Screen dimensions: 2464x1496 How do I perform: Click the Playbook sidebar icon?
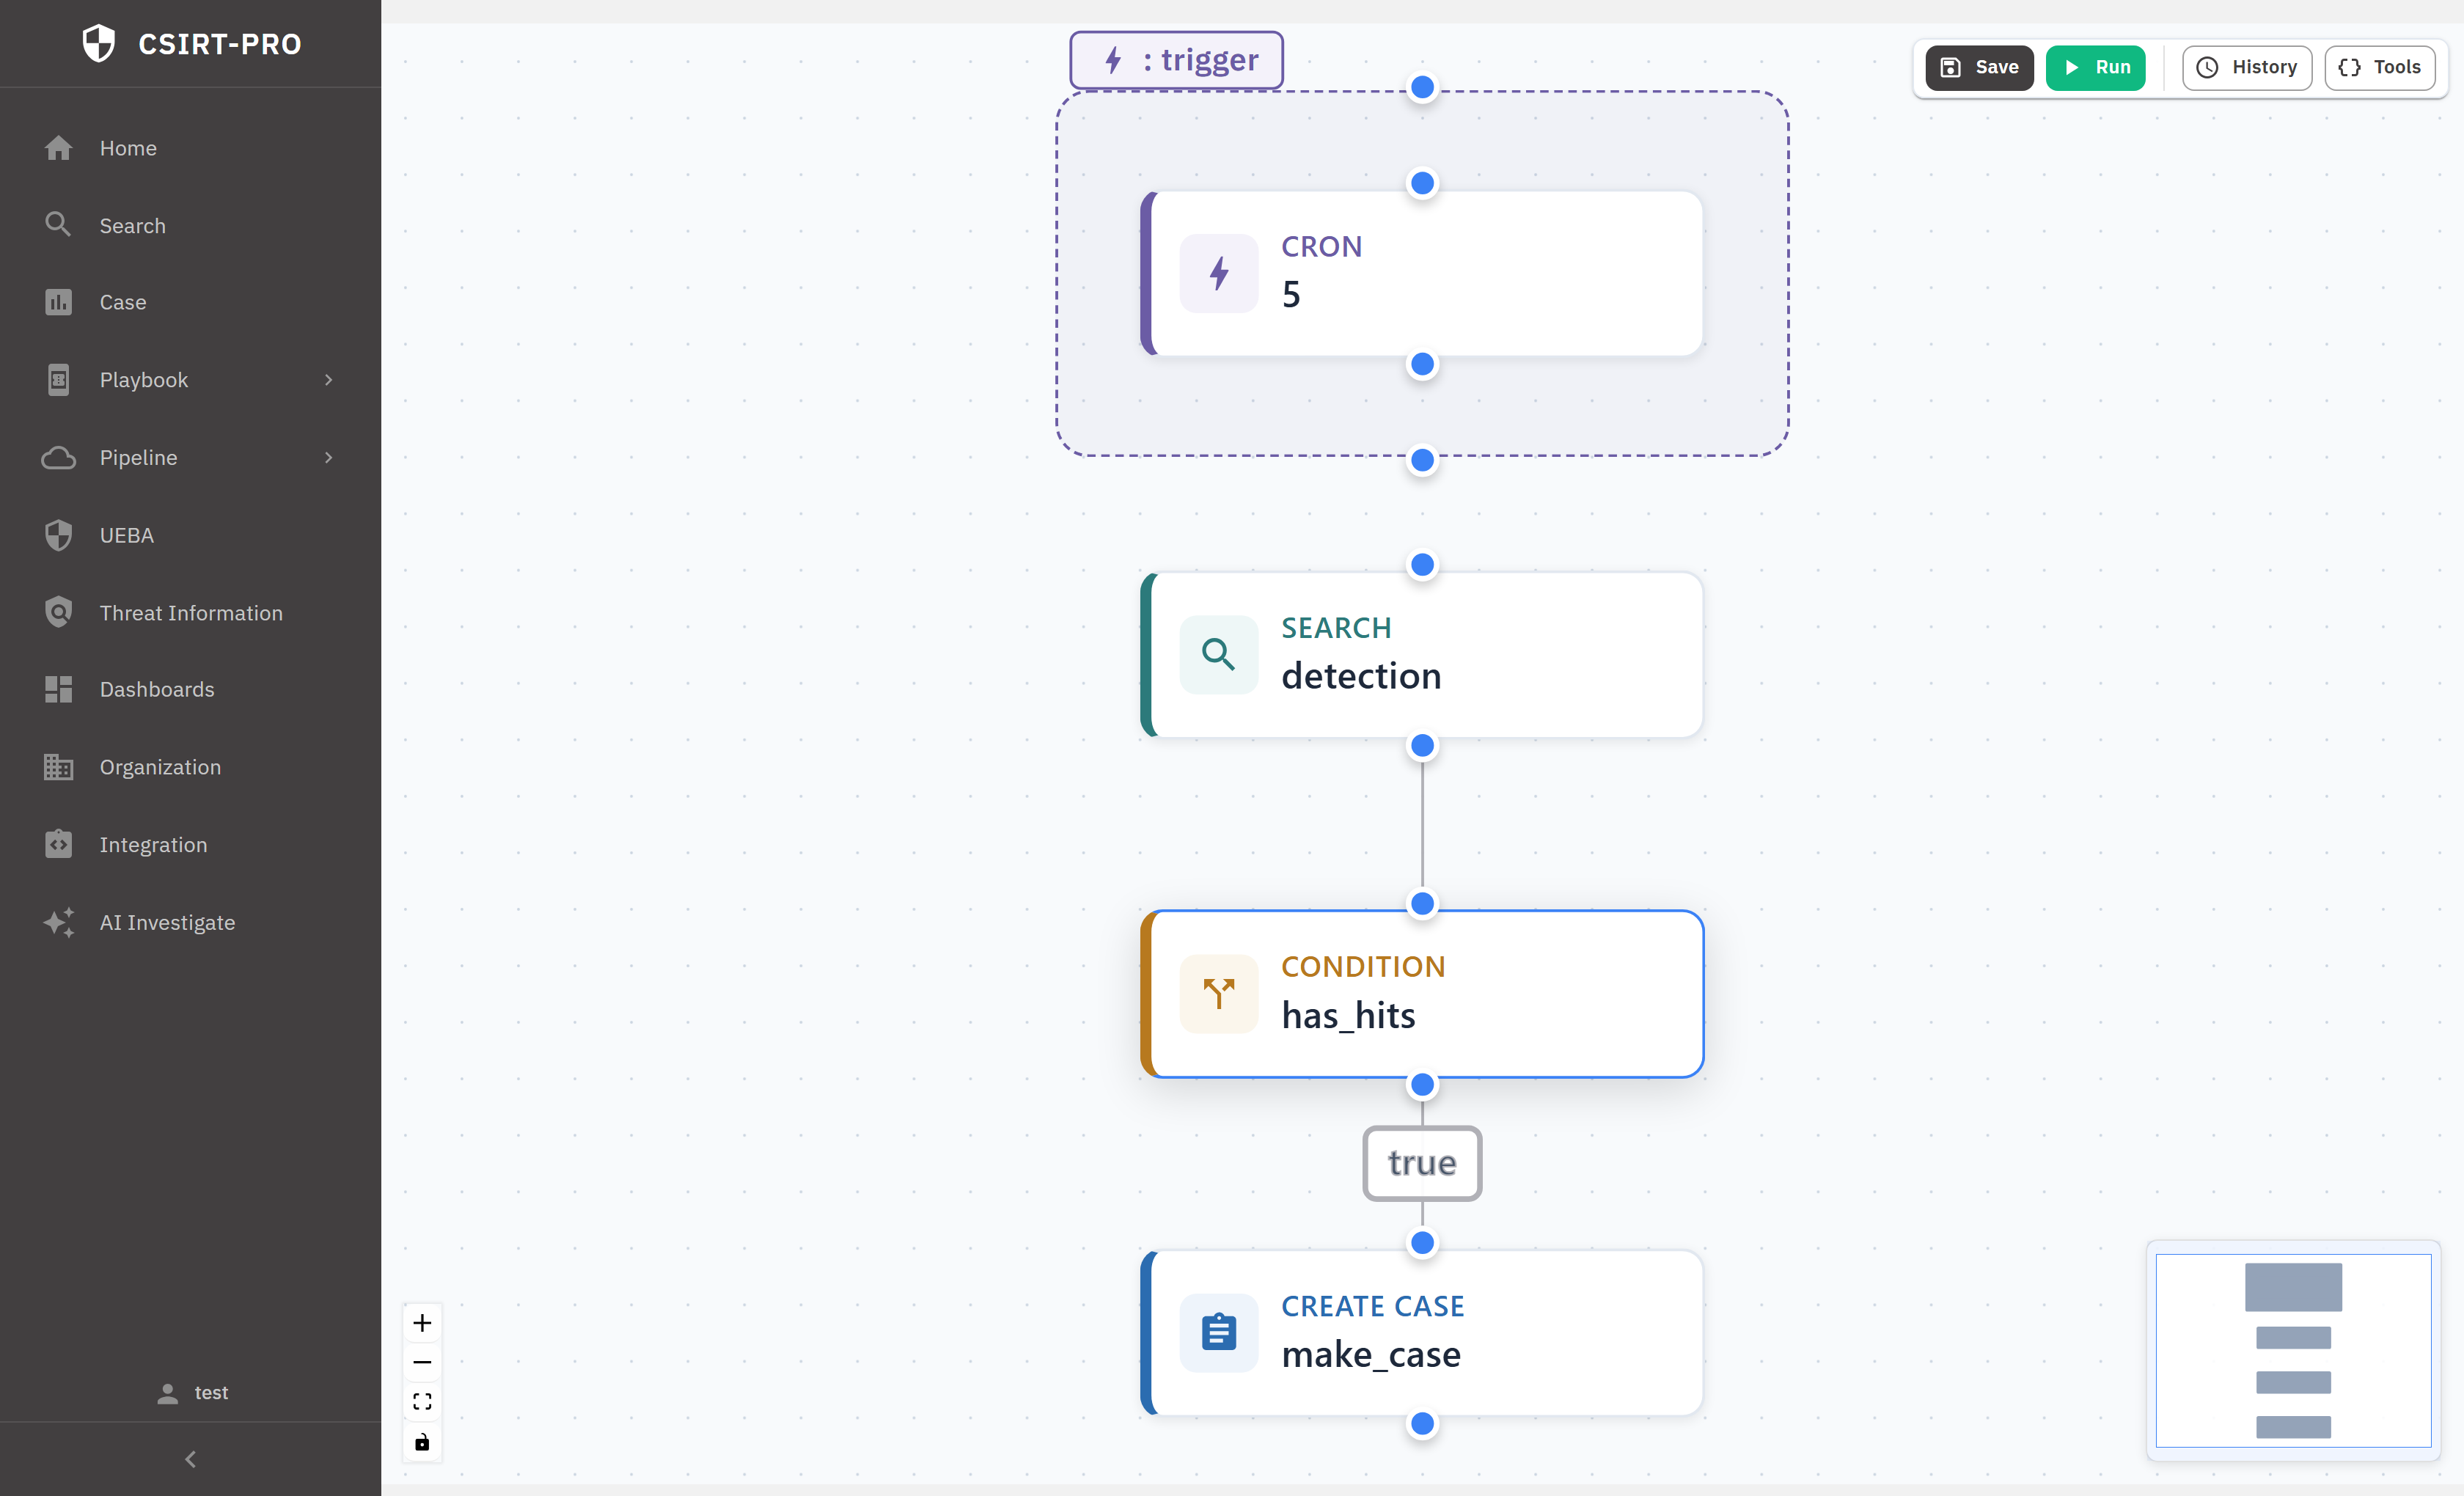(58, 380)
